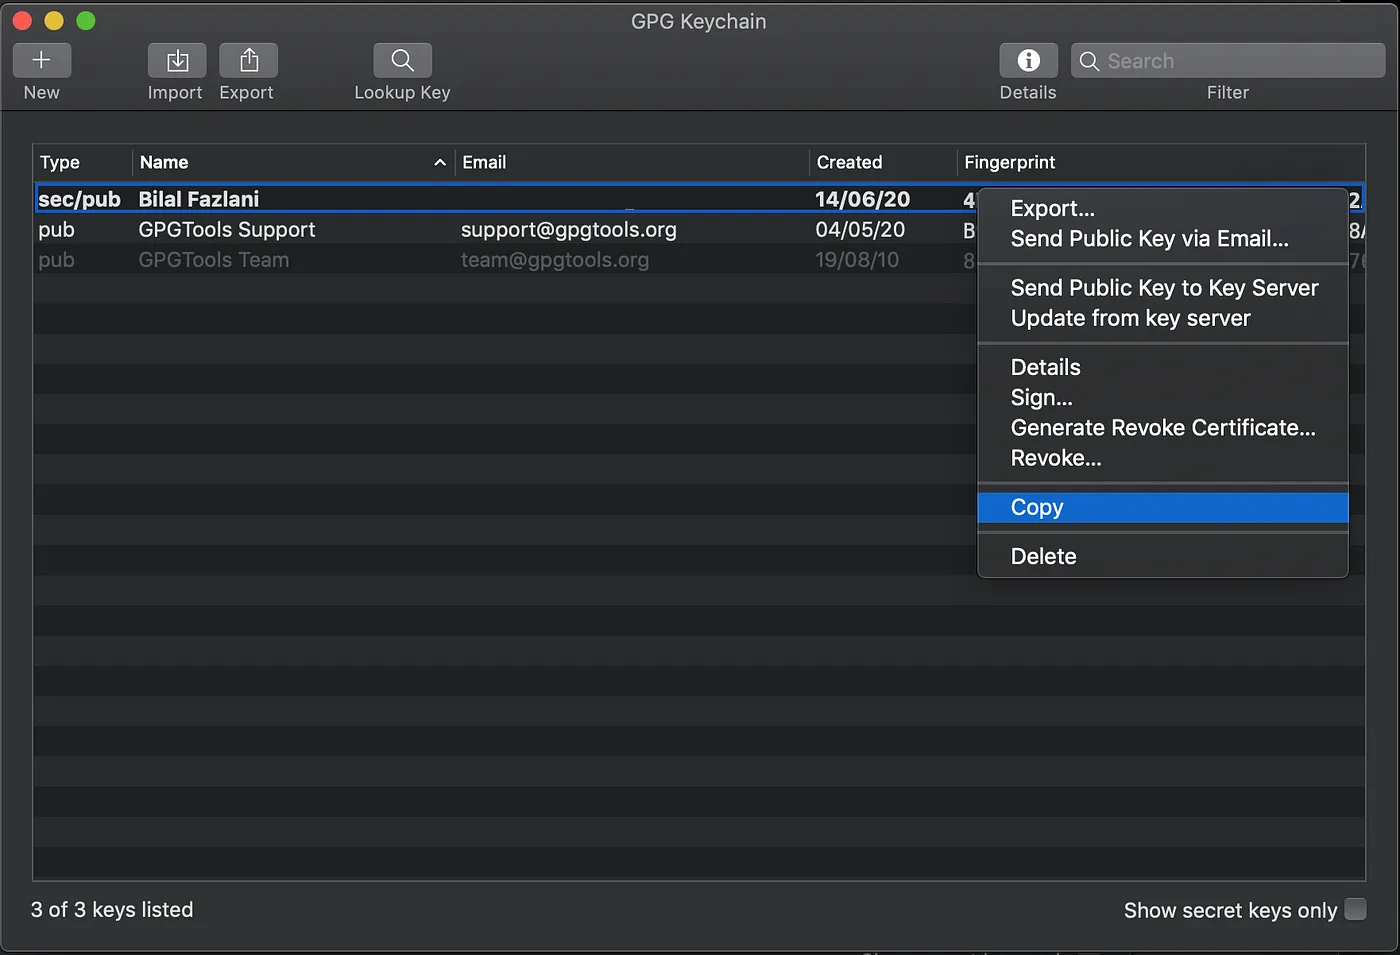The height and width of the screenshot is (955, 1400).
Task: Click the New key plus icon
Action: click(41, 61)
